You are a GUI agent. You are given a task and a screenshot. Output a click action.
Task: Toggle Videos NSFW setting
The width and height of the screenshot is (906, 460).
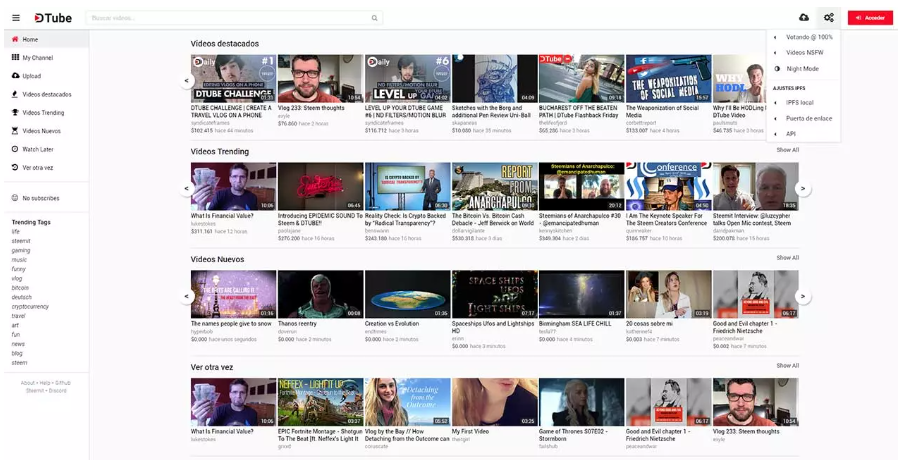click(x=804, y=52)
